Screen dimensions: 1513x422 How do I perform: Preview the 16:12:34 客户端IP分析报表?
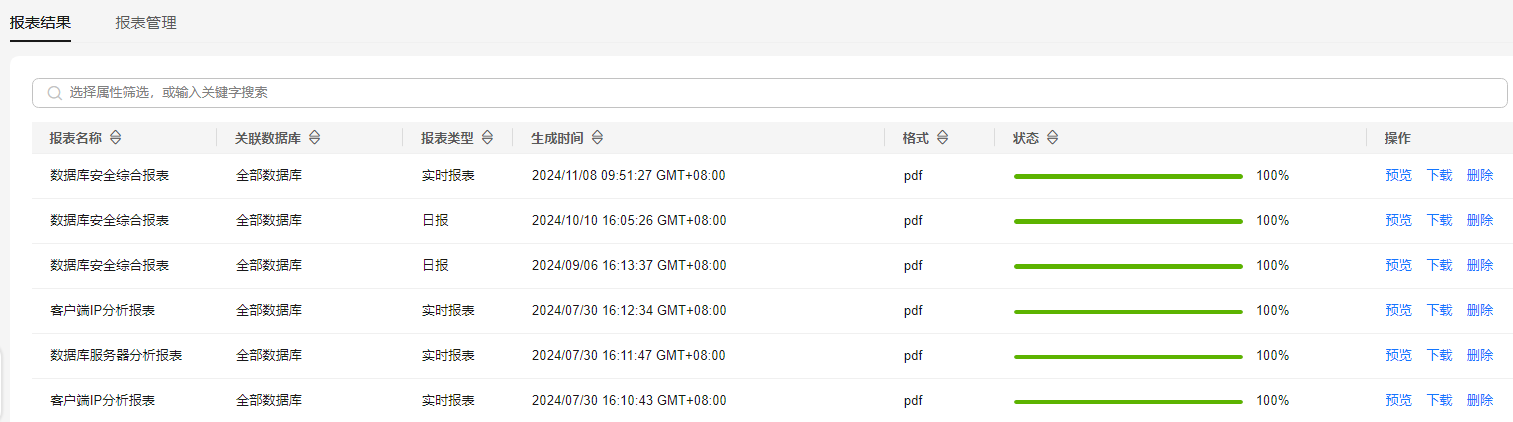coord(1398,310)
